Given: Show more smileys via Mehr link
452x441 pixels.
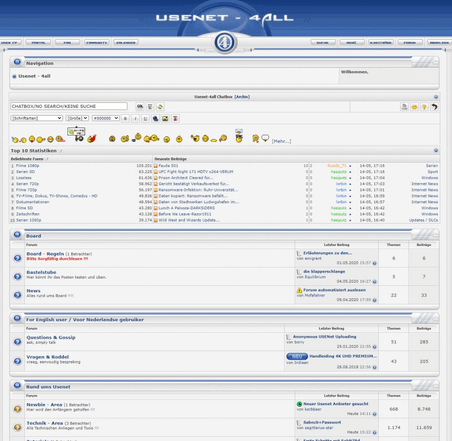Looking at the screenshot, I should coord(281,141).
